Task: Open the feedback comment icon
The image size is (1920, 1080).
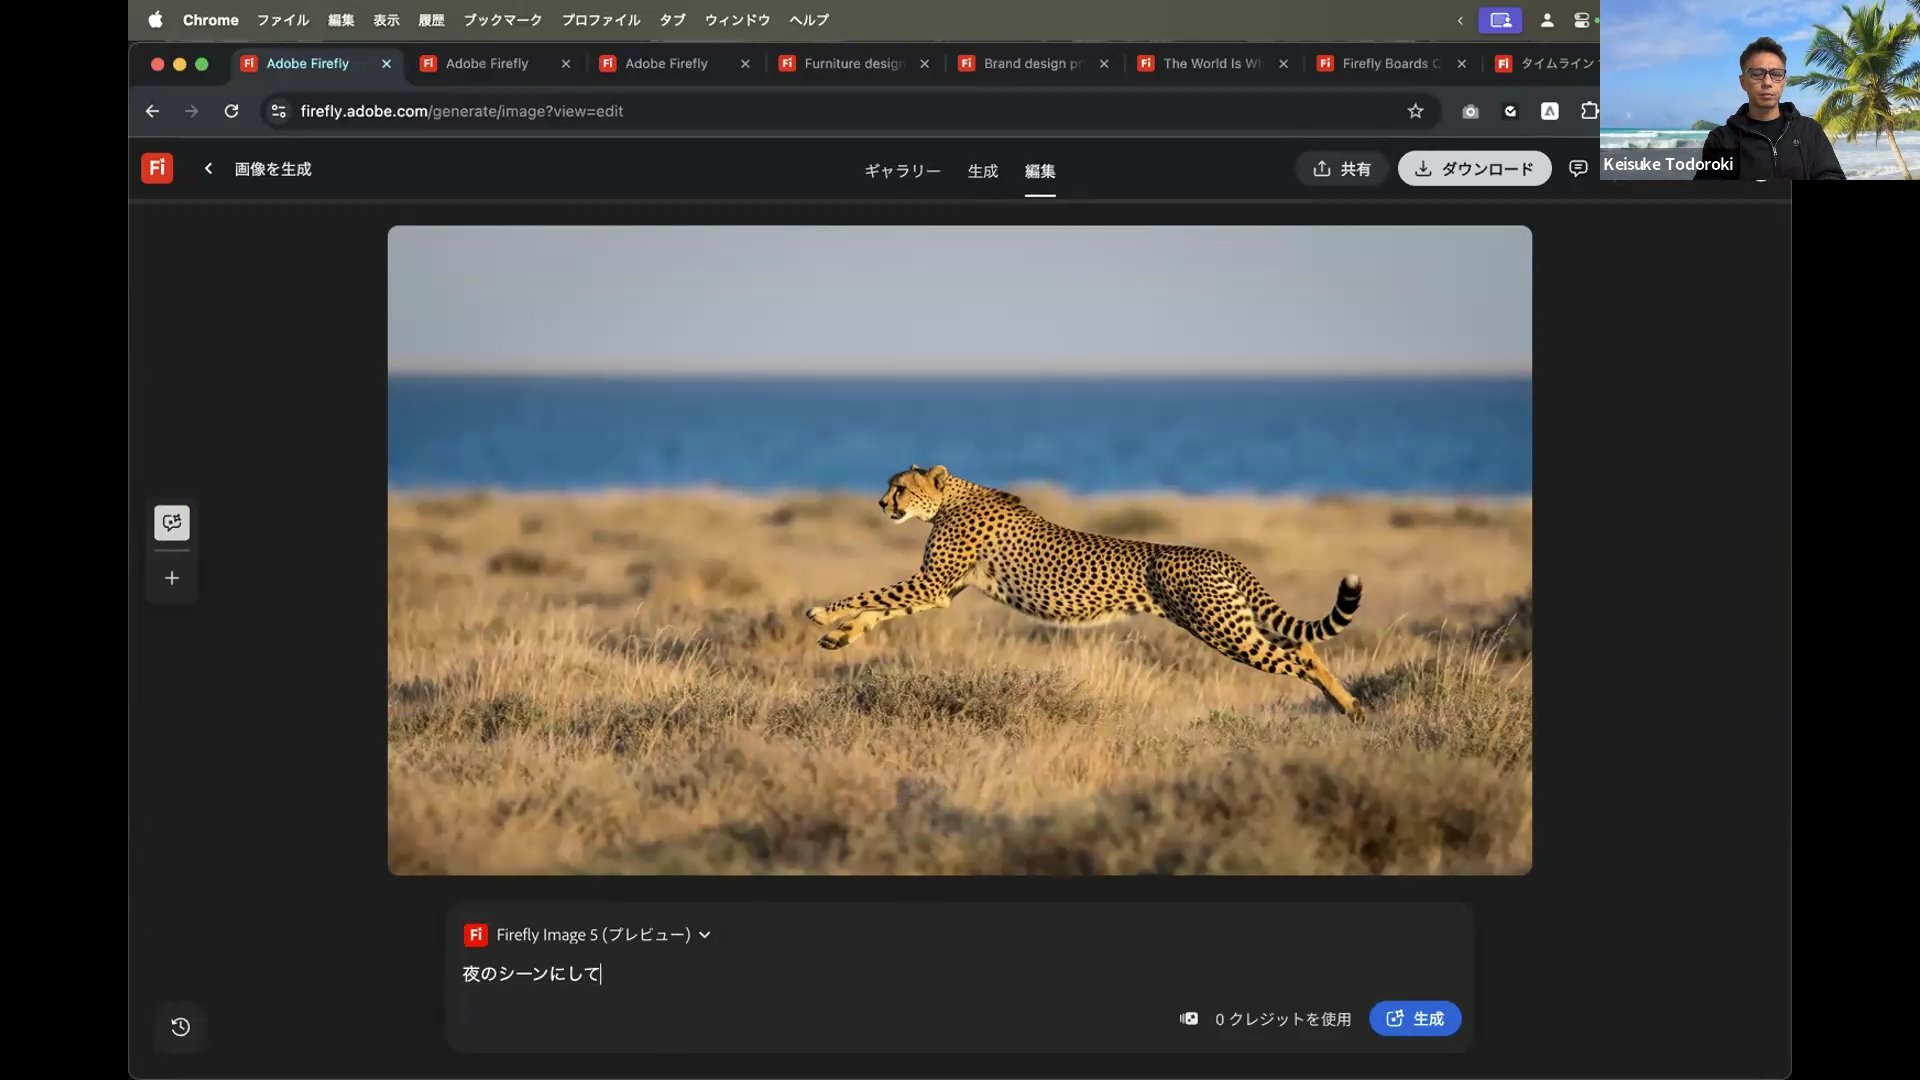Action: click(1578, 168)
